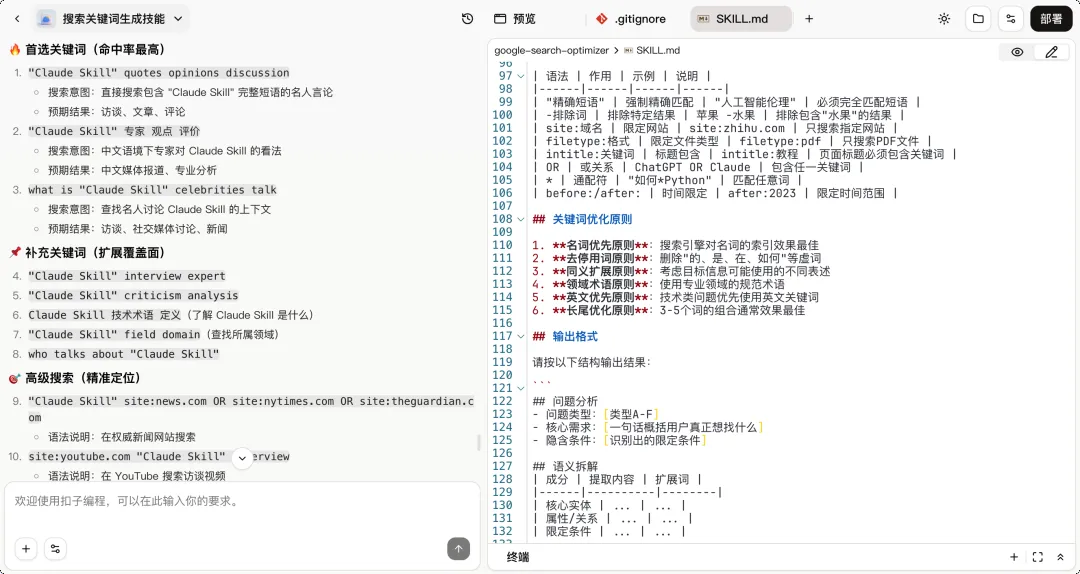Image resolution: width=1080 pixels, height=574 pixels.
Task: Click the plus attachment button in chat box
Action: (26, 548)
